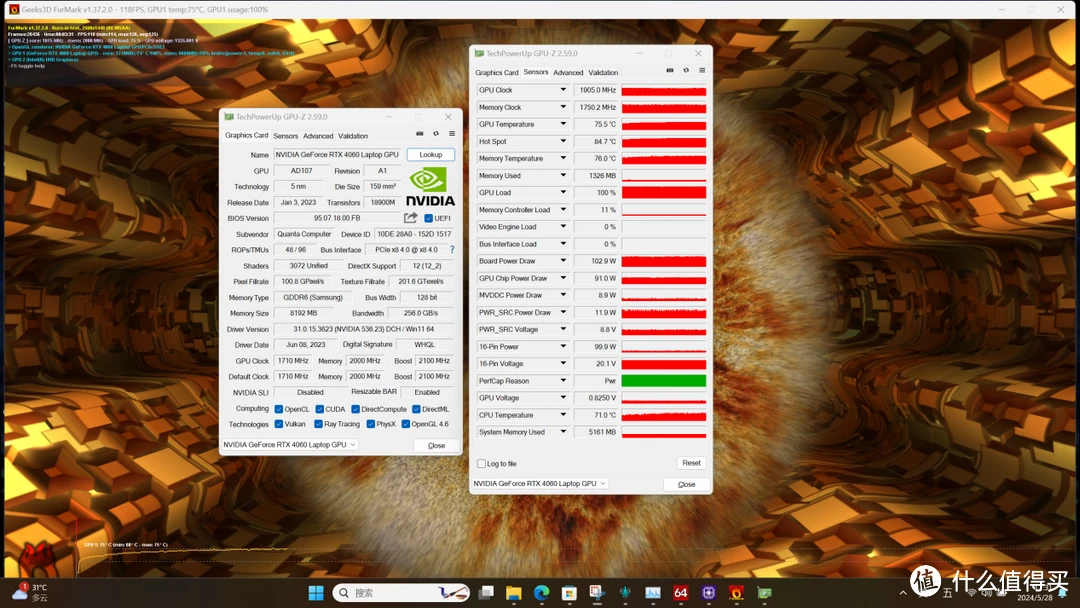Switch to Sensors tab in Graphics Card window
The width and height of the screenshot is (1080, 608).
tap(286, 136)
